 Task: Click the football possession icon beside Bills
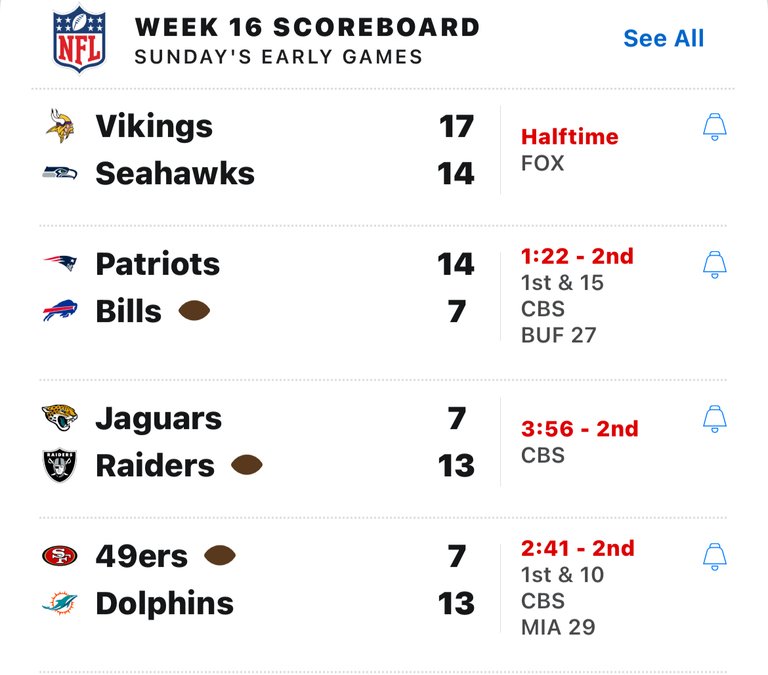194,311
